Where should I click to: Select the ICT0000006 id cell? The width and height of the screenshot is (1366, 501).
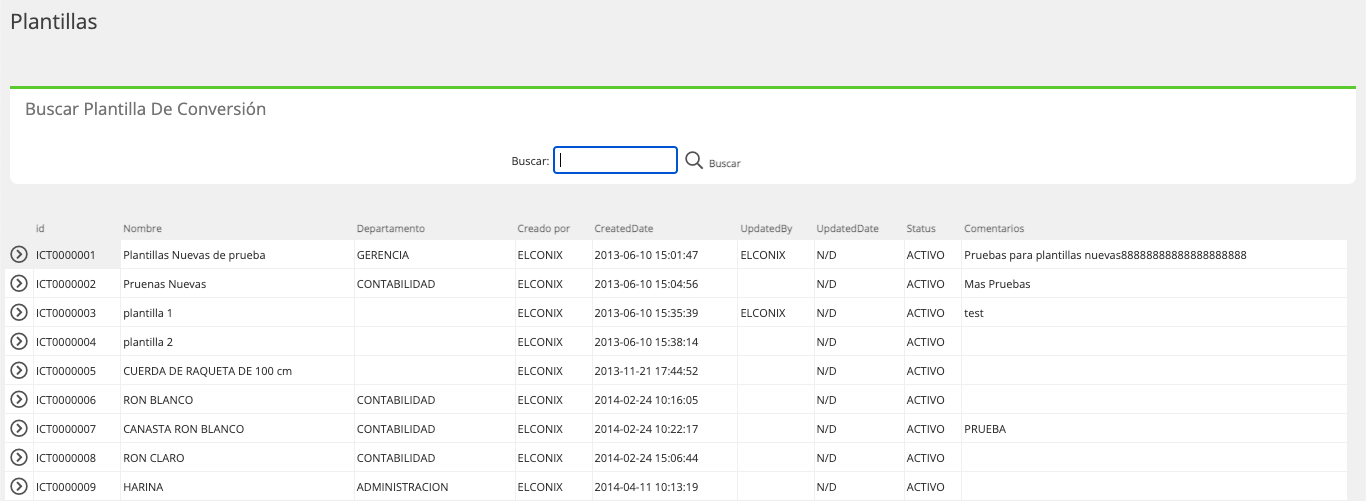[76, 400]
